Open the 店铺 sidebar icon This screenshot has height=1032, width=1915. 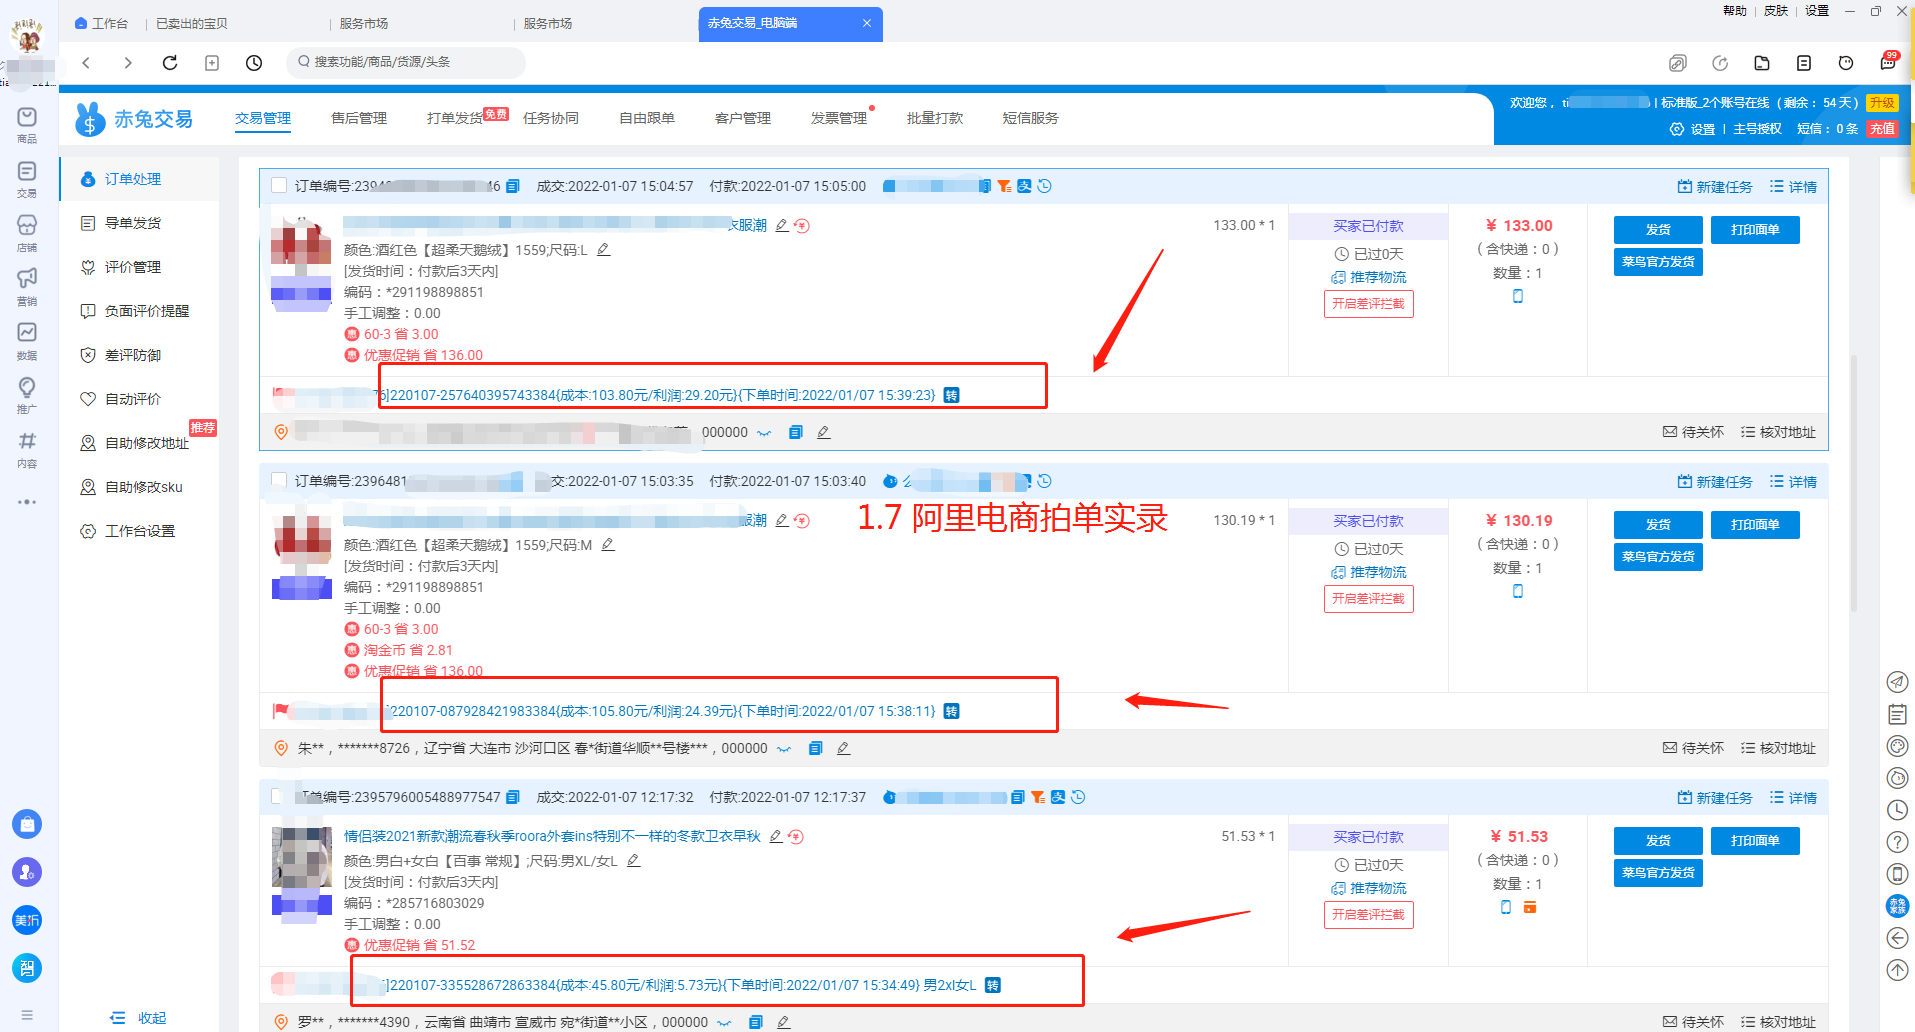[27, 233]
